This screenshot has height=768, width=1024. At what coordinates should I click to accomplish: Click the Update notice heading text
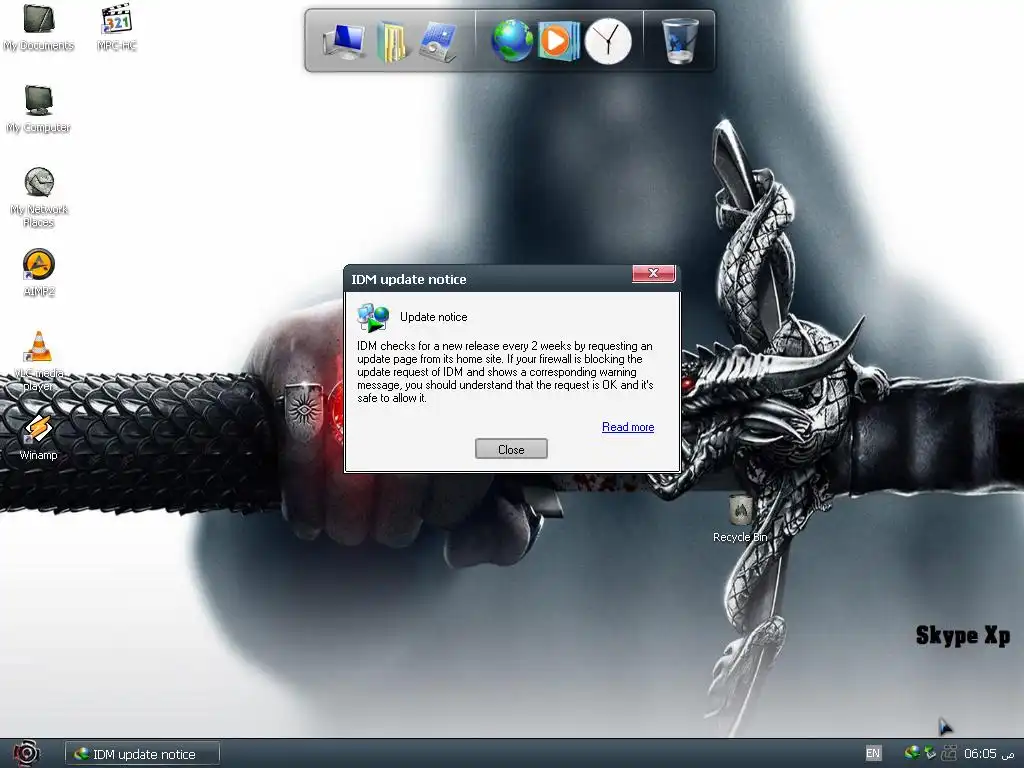point(434,317)
